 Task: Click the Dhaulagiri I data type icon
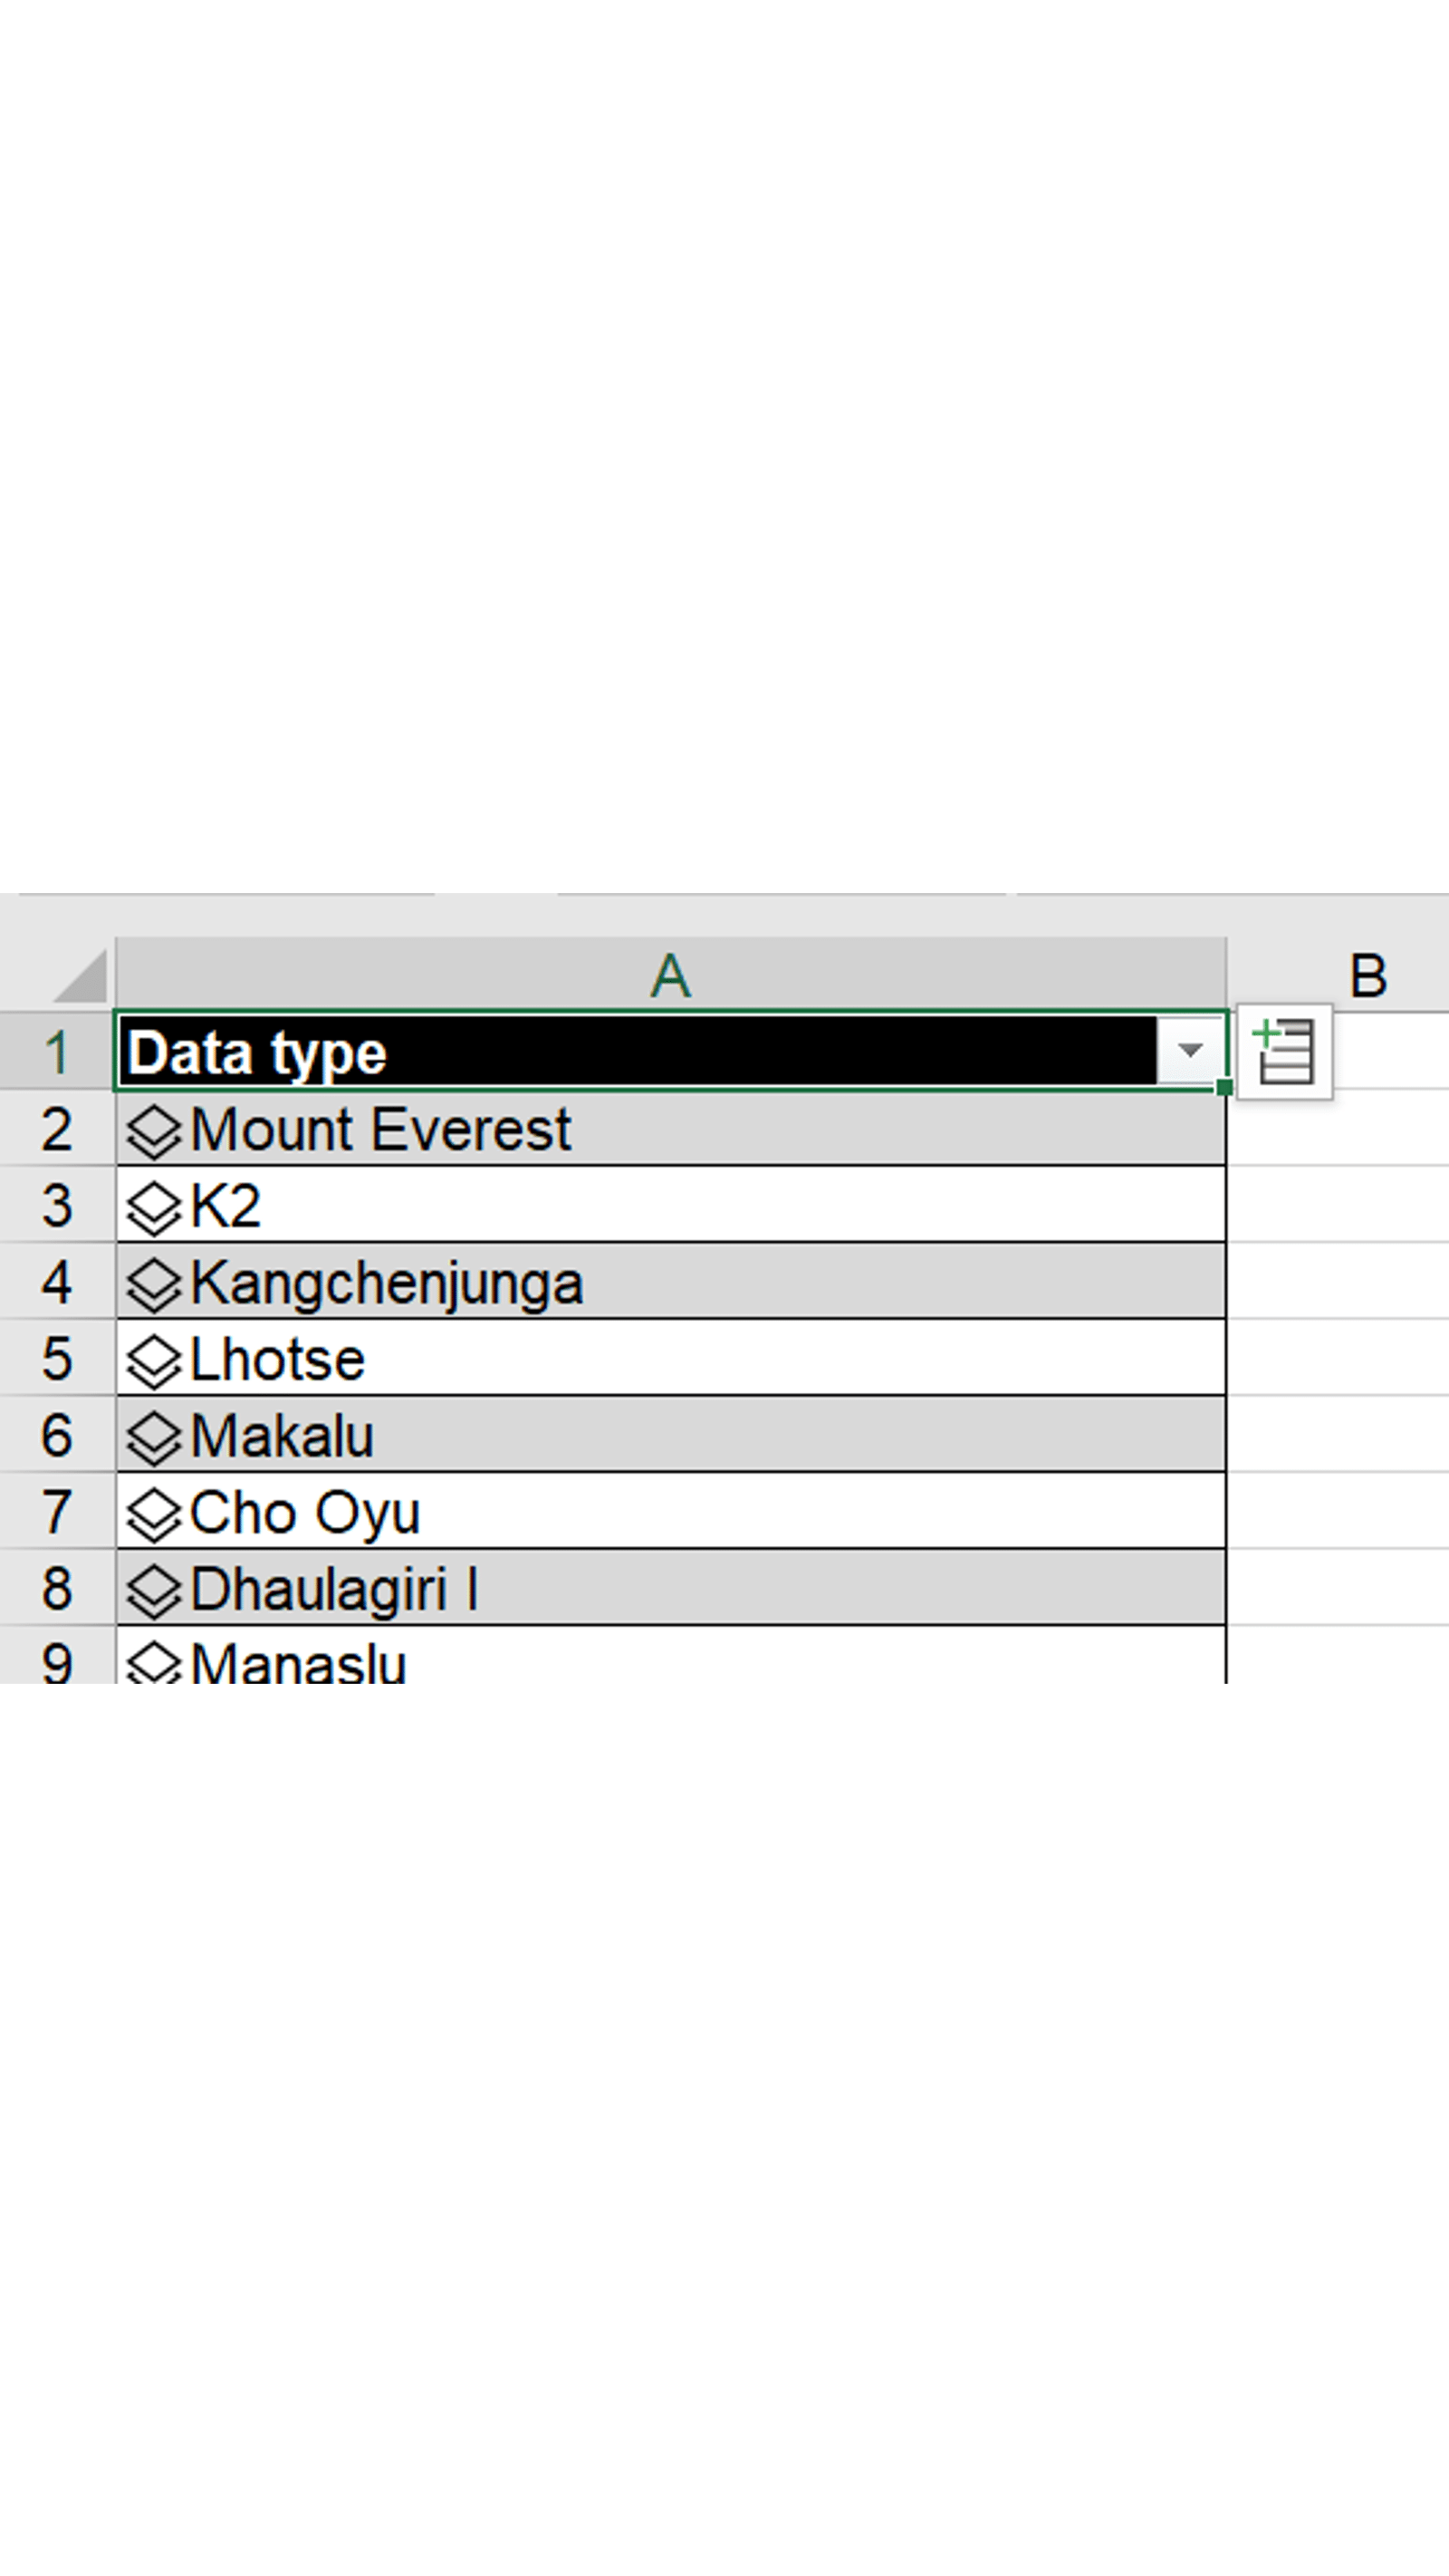pos(154,1590)
